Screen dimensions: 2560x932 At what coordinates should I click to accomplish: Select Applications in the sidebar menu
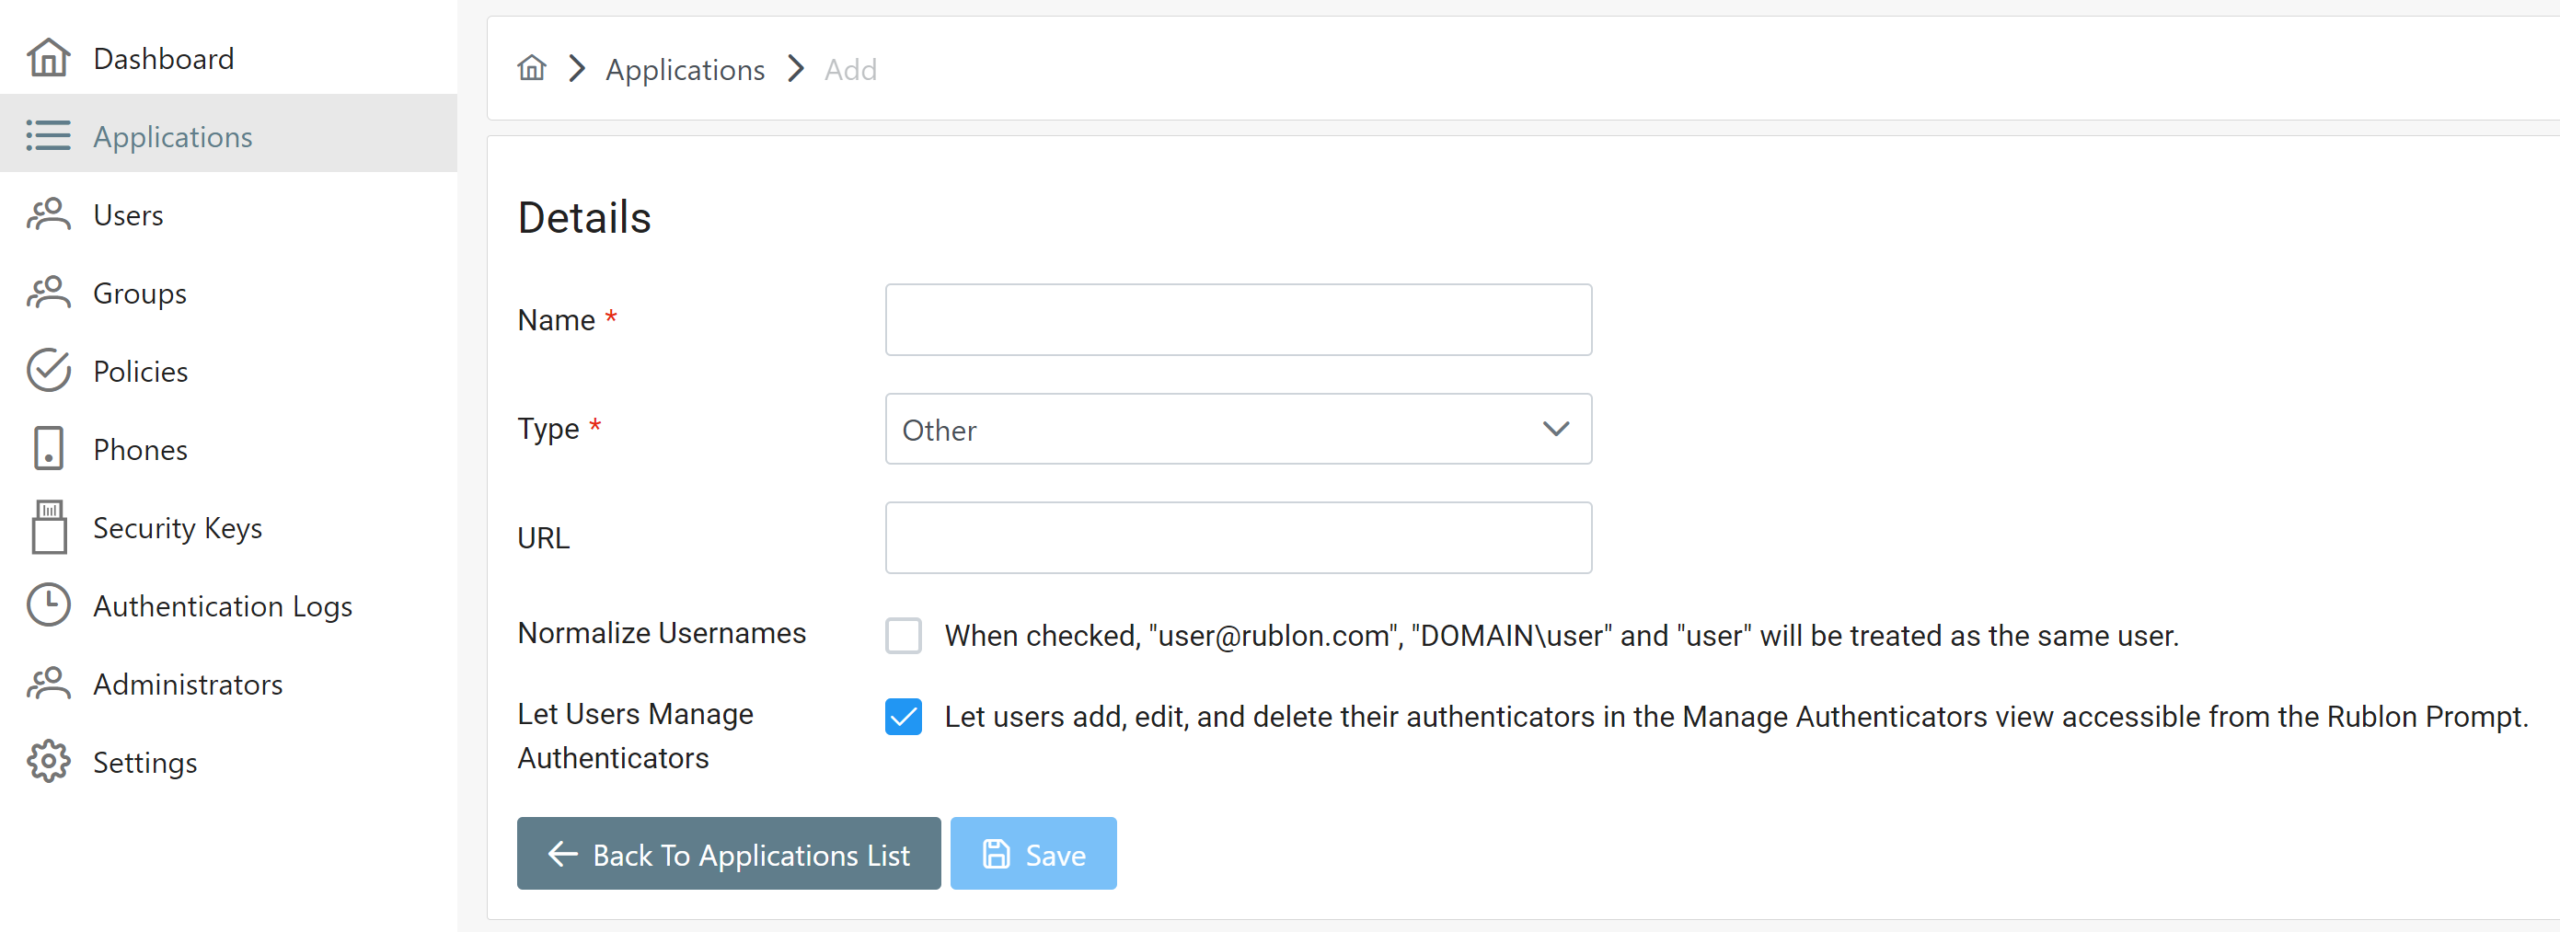pyautogui.click(x=173, y=136)
